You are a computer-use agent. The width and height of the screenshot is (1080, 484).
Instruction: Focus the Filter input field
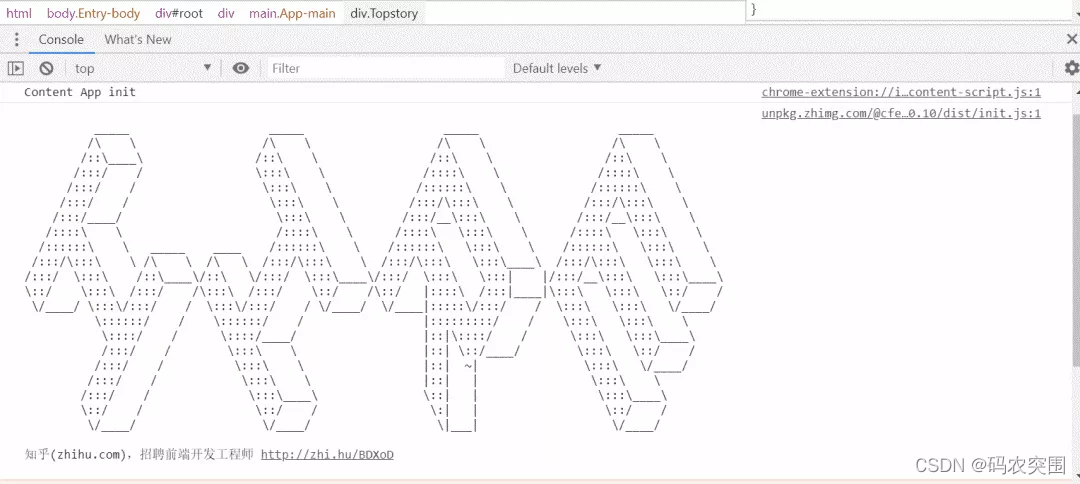point(386,68)
